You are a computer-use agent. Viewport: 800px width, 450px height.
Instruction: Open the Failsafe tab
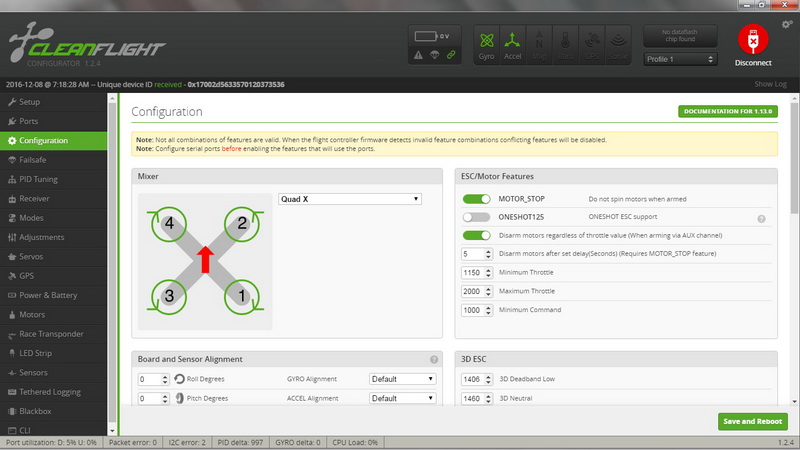point(54,160)
